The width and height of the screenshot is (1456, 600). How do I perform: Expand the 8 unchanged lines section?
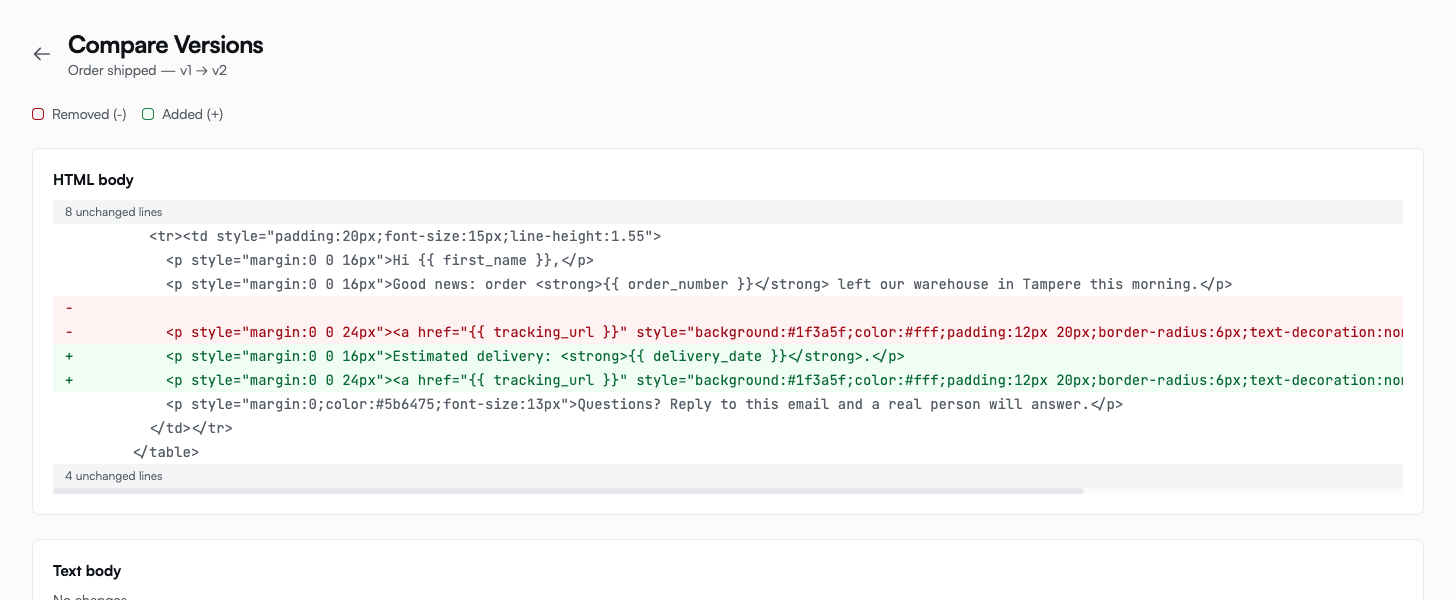728,212
